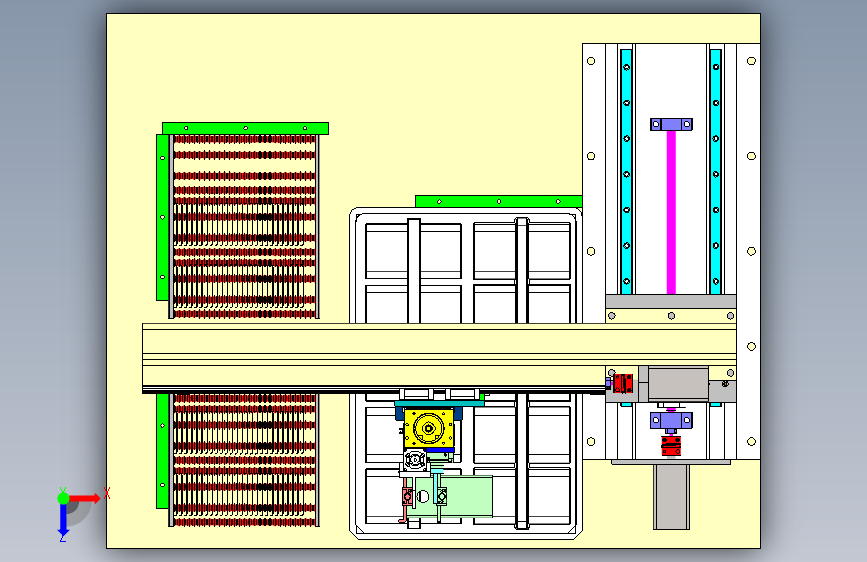Select the gray motor block on the beam end
Image resolution: width=867 pixels, height=562 pixels.
coord(678,383)
